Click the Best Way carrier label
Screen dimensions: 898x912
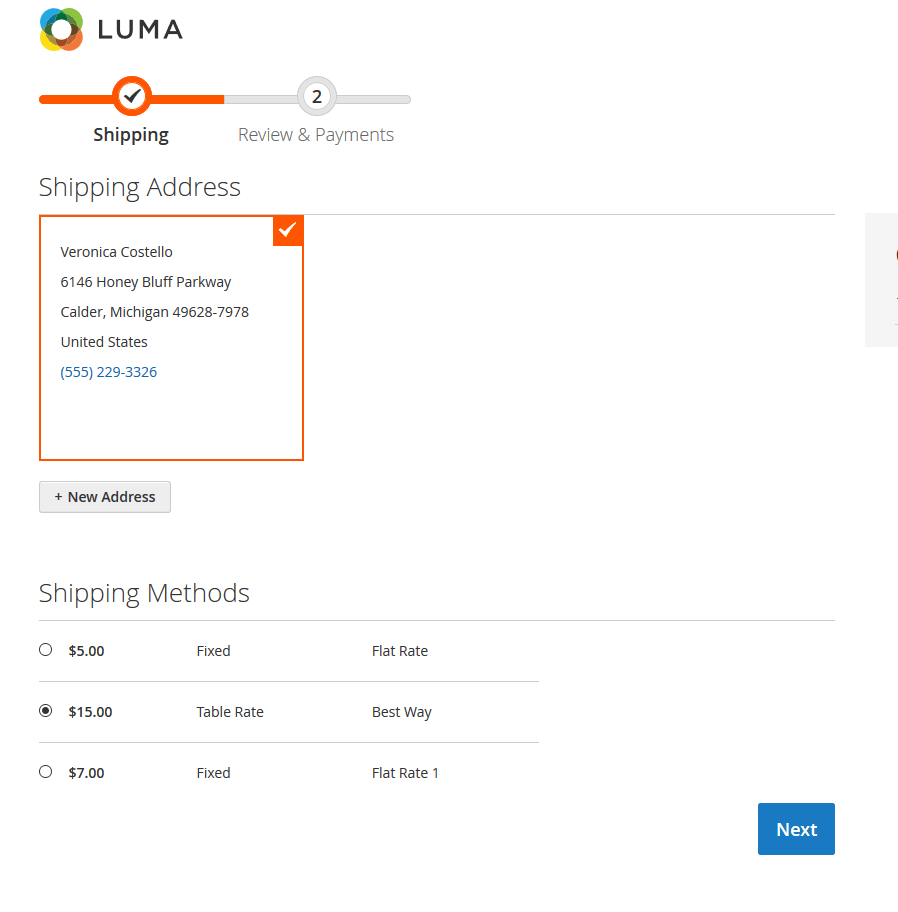click(402, 713)
